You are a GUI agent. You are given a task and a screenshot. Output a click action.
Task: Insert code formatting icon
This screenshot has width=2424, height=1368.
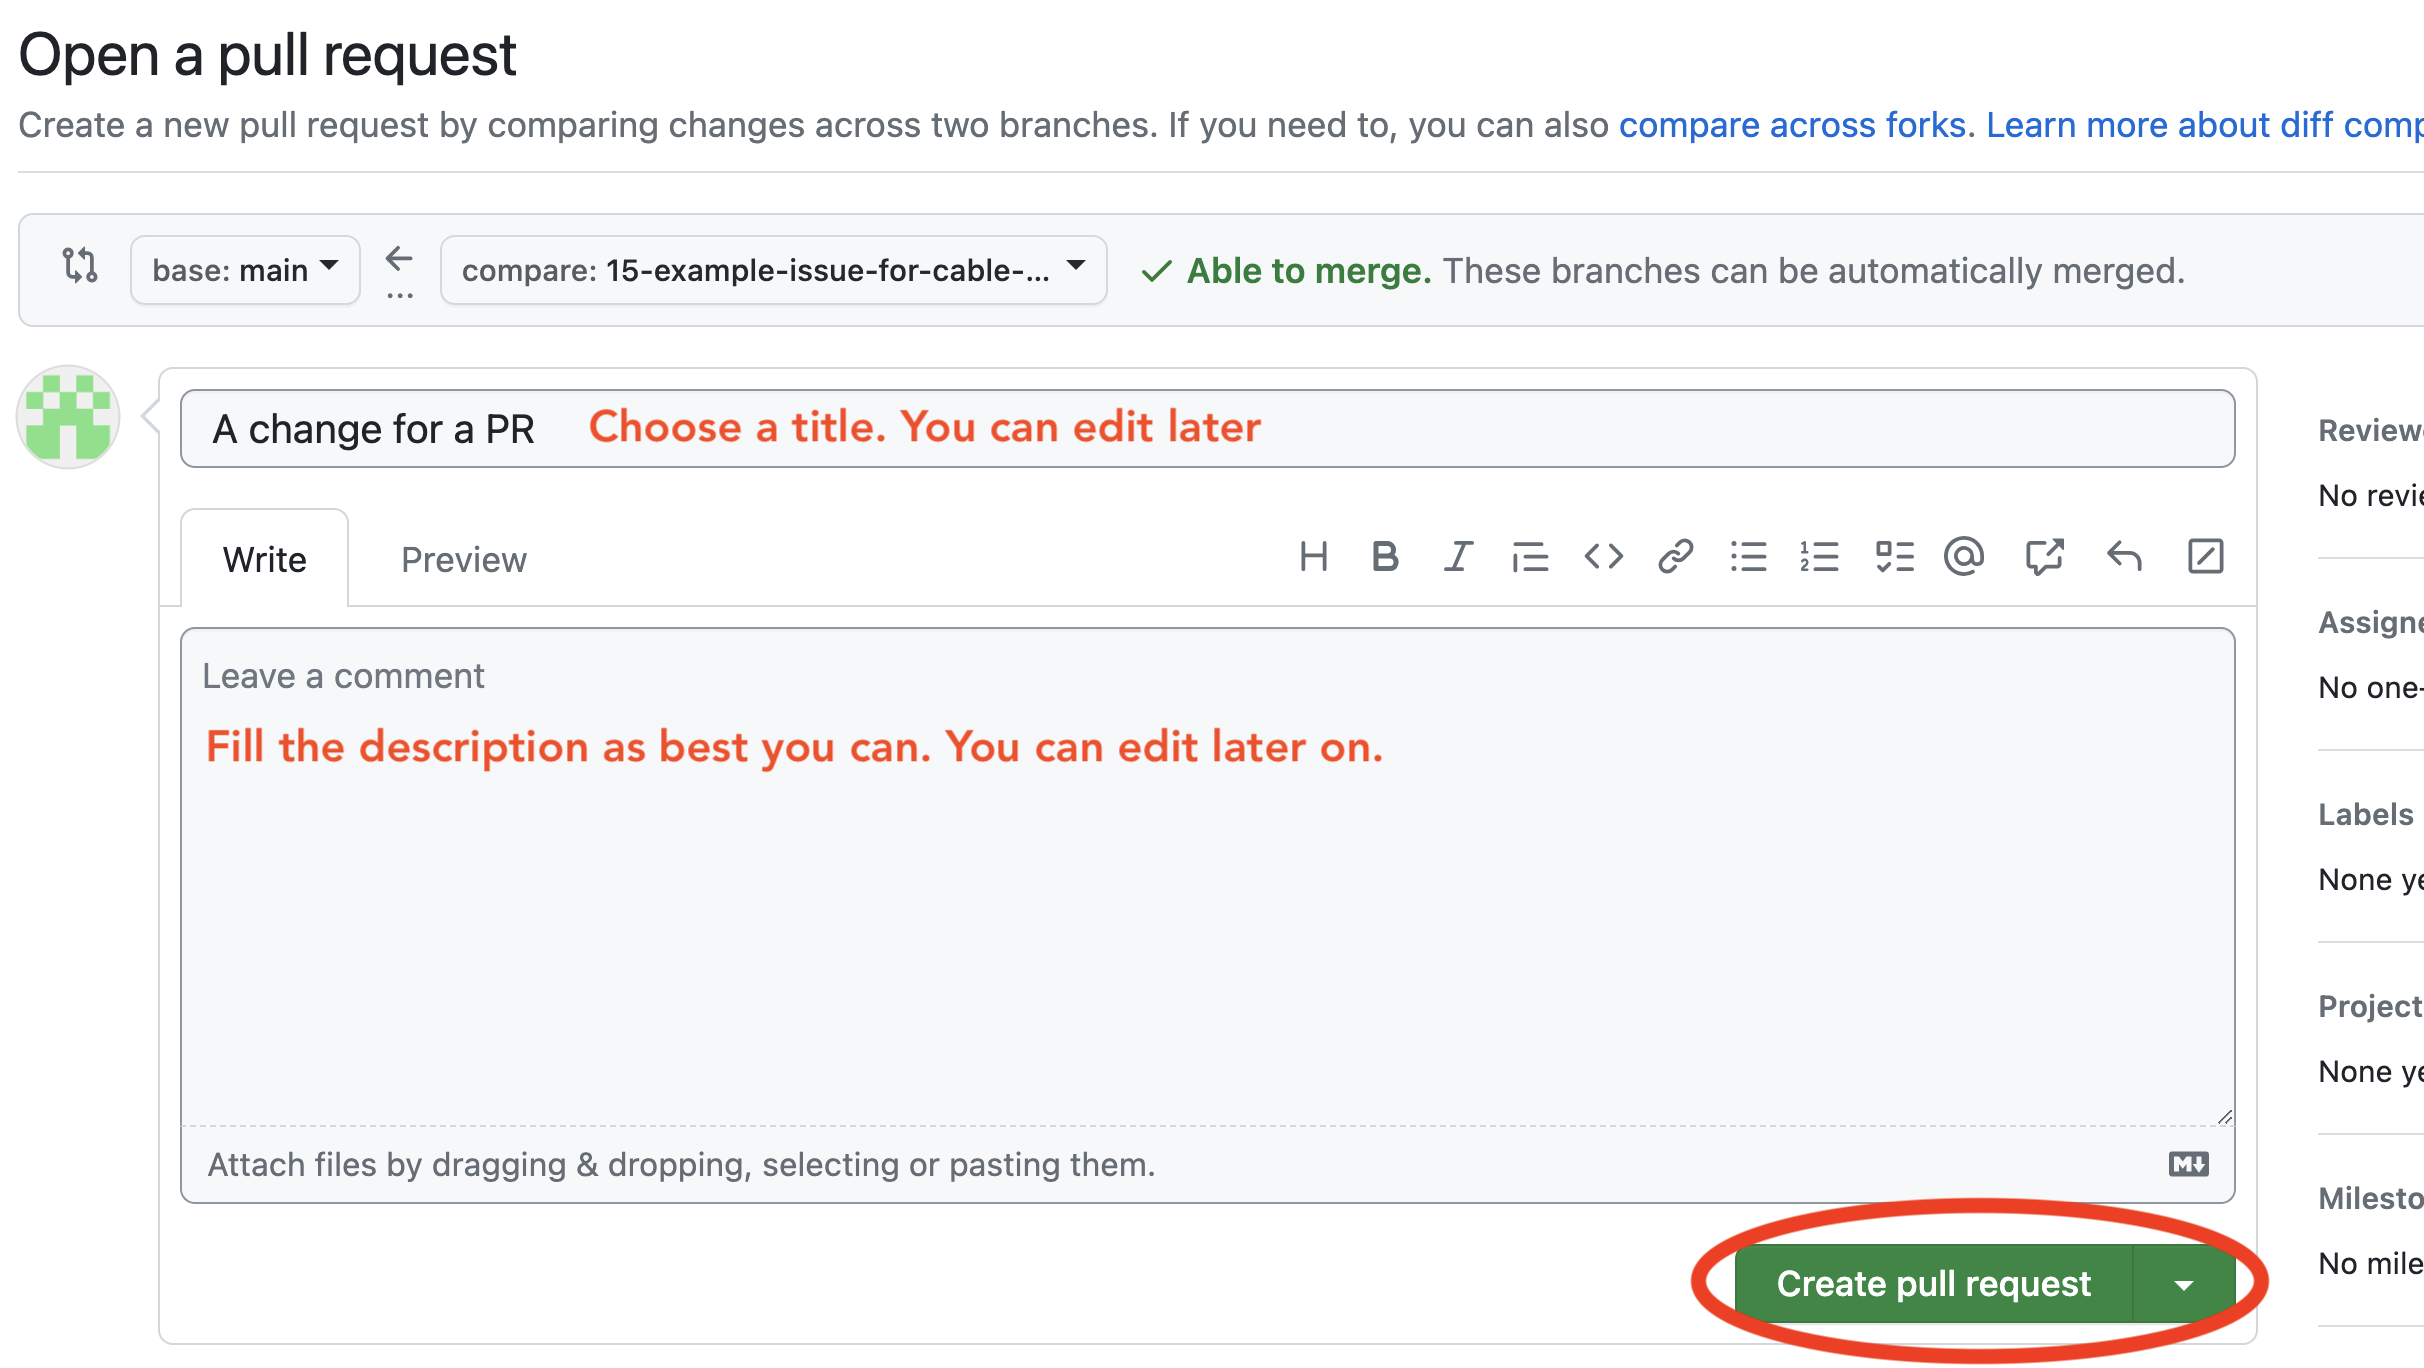(1603, 557)
